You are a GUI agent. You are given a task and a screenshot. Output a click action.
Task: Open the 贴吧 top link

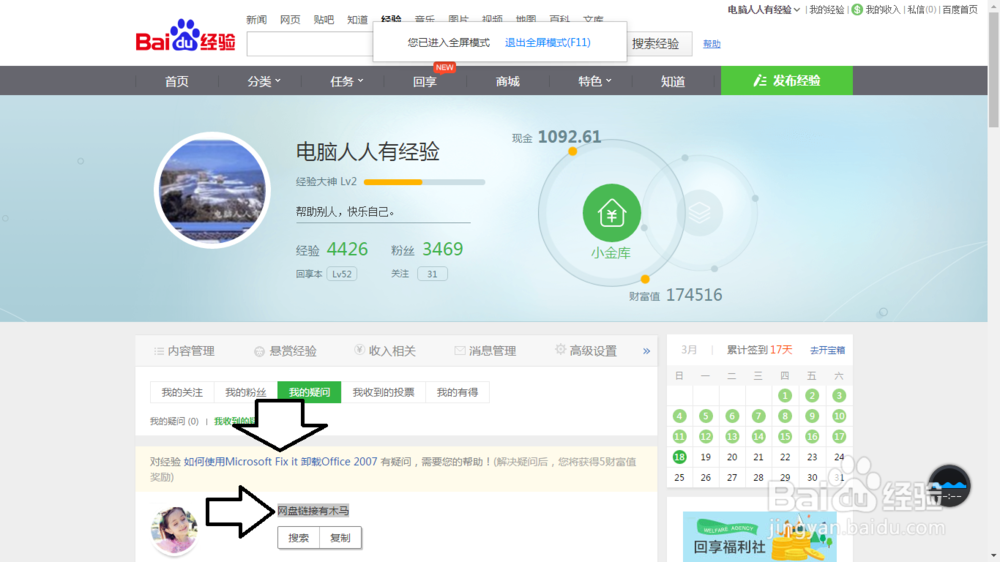324,20
